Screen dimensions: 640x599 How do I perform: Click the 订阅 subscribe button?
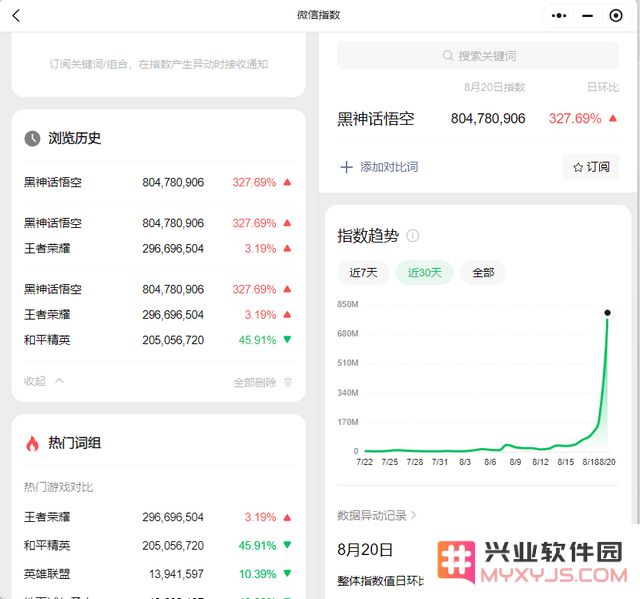pyautogui.click(x=591, y=167)
